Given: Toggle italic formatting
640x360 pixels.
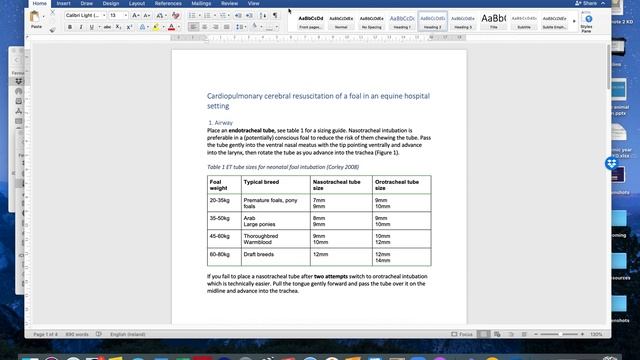Looking at the screenshot, I should (81, 27).
